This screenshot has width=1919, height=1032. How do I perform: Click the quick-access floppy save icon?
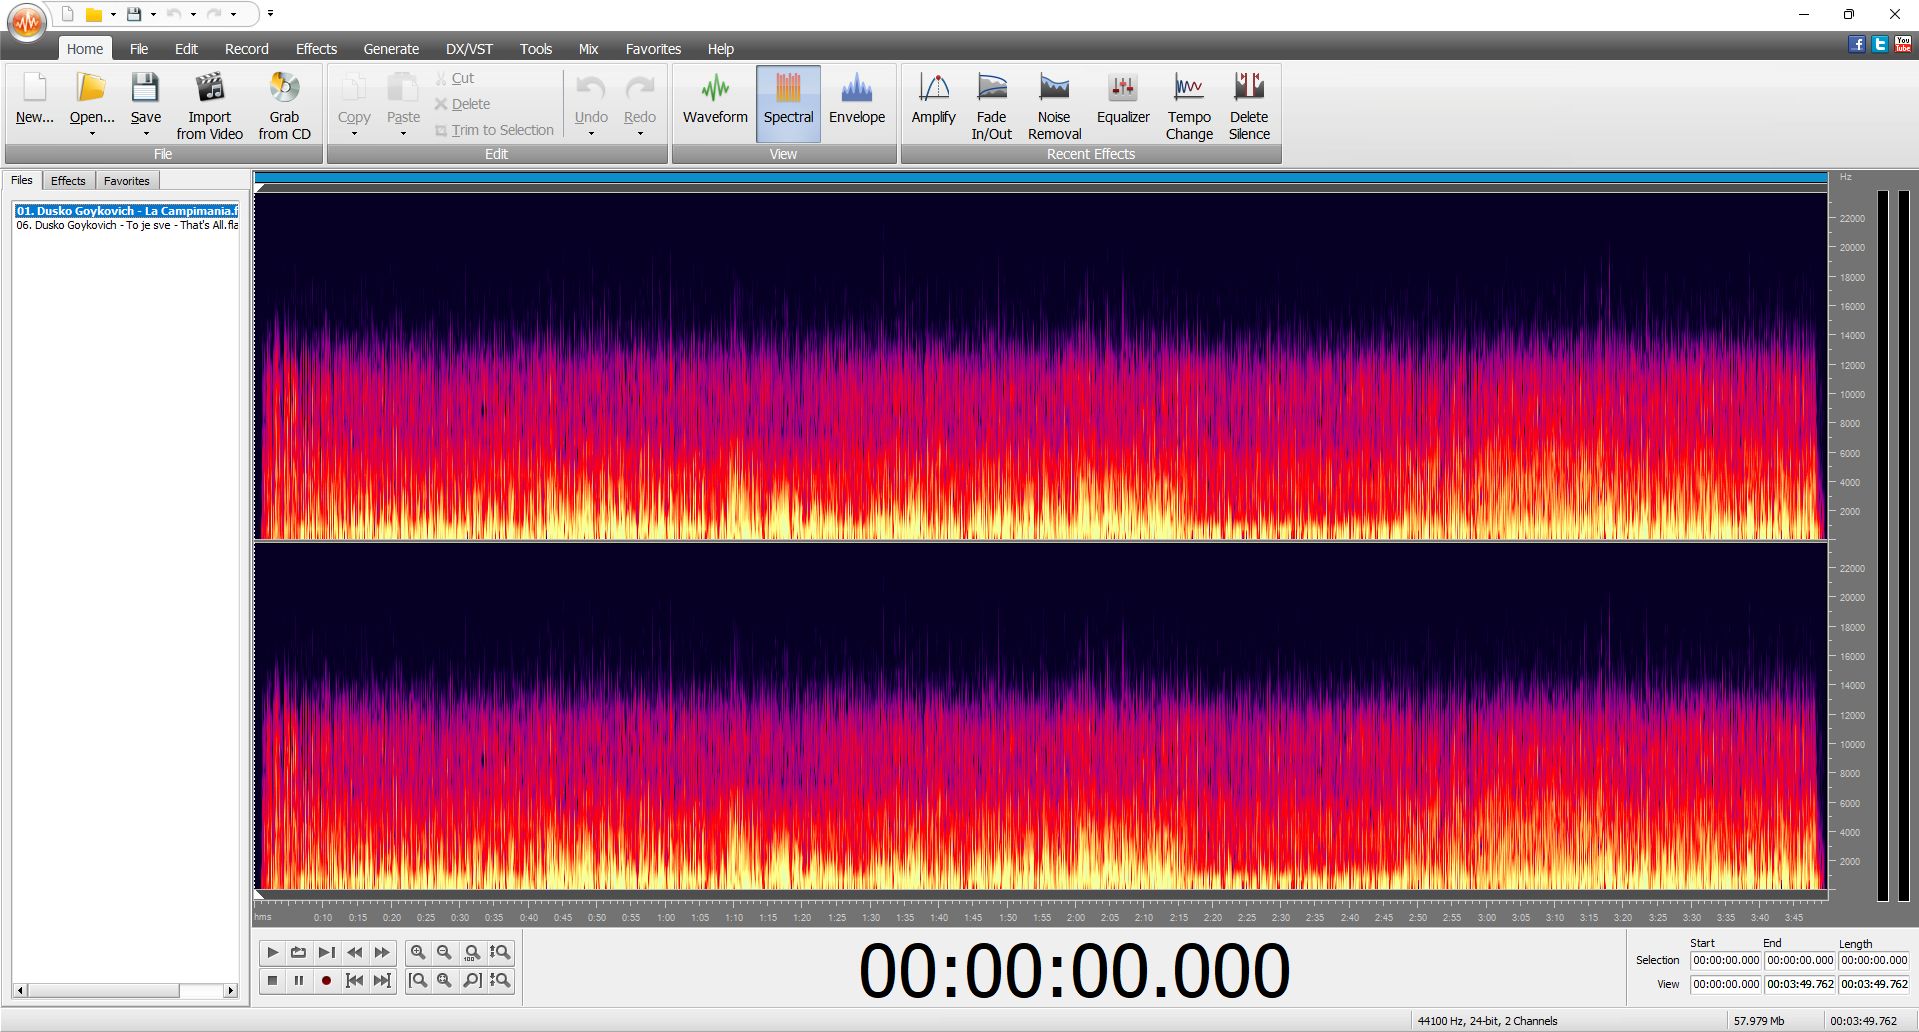click(x=134, y=14)
